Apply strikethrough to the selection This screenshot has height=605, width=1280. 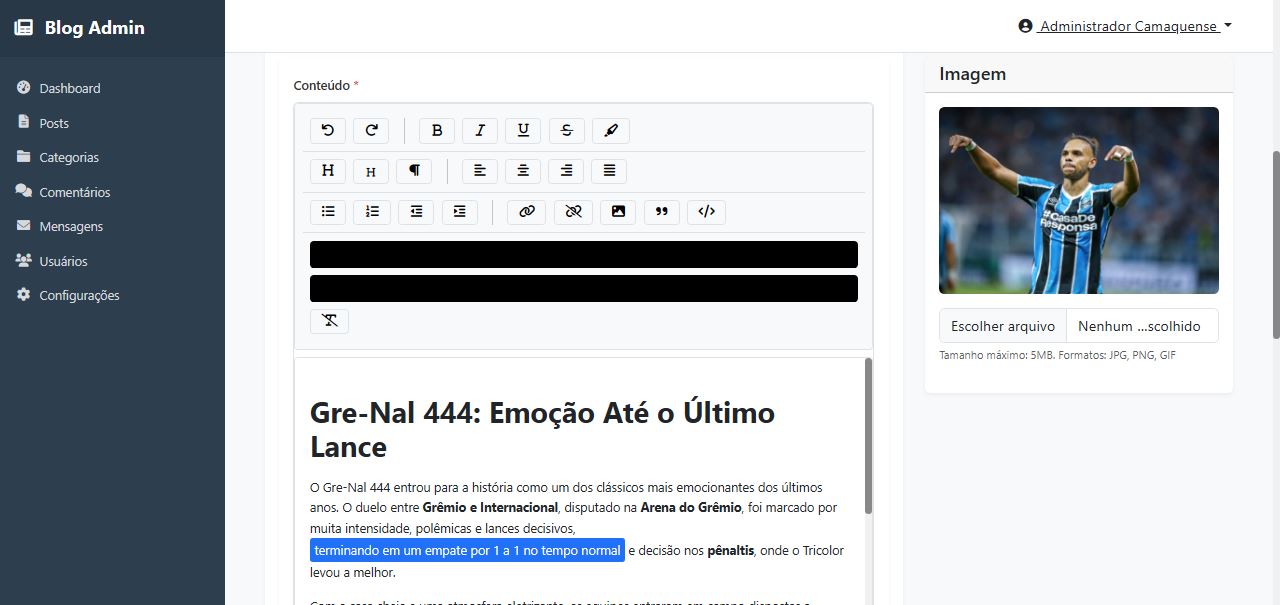coord(567,130)
